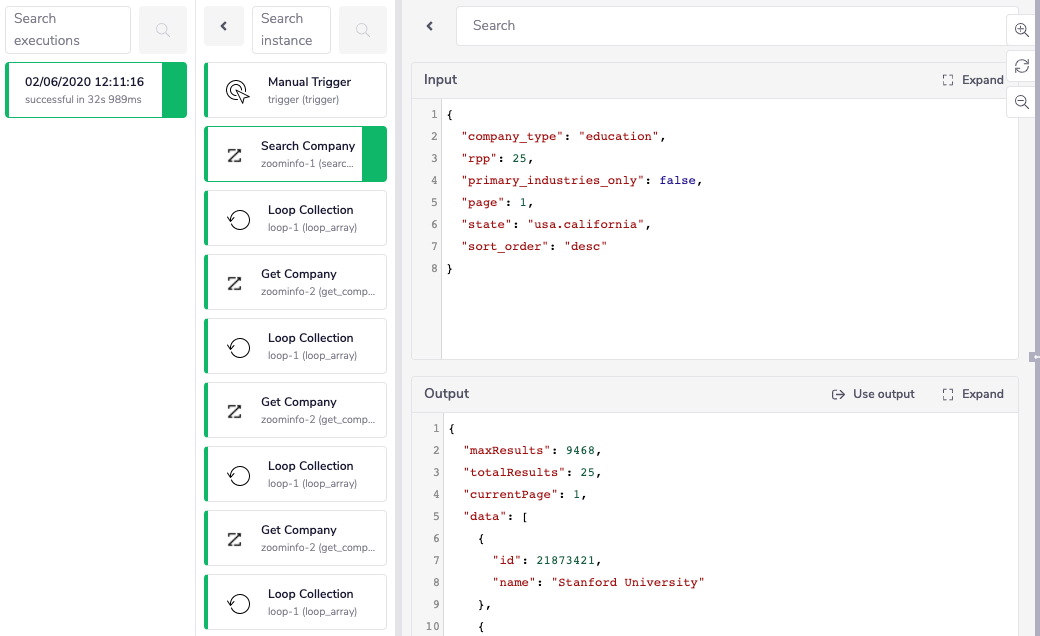1040x636 pixels.
Task: Click ZoomInfo icon on first Get Company step
Action: pos(235,283)
